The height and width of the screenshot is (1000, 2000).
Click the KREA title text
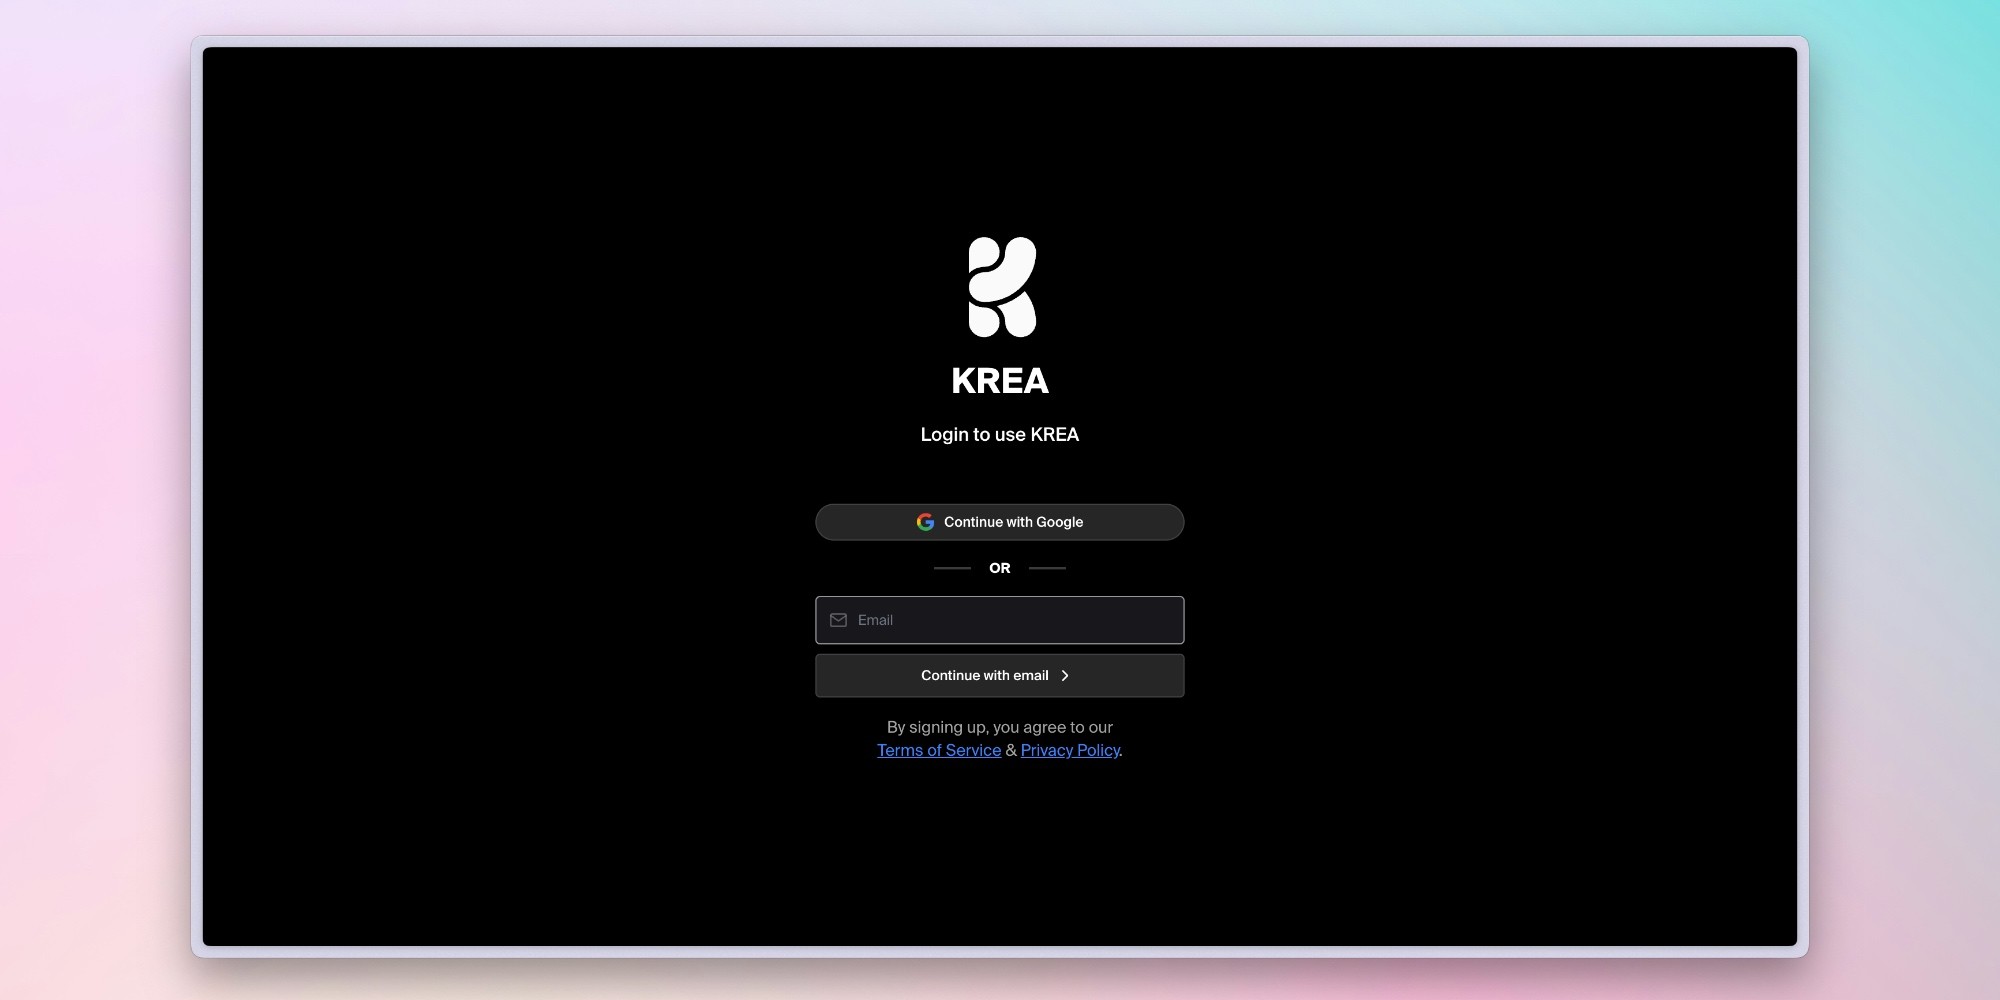1000,381
